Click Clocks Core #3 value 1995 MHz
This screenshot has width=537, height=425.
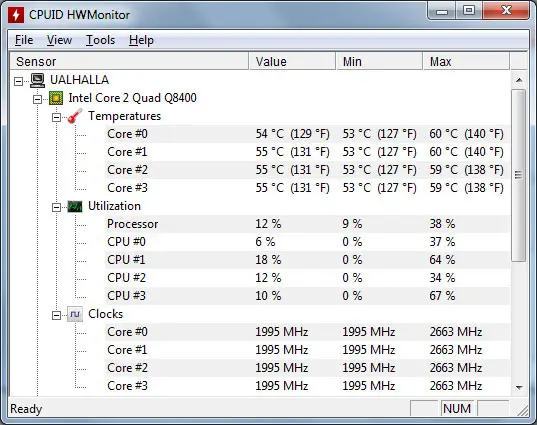282,386
